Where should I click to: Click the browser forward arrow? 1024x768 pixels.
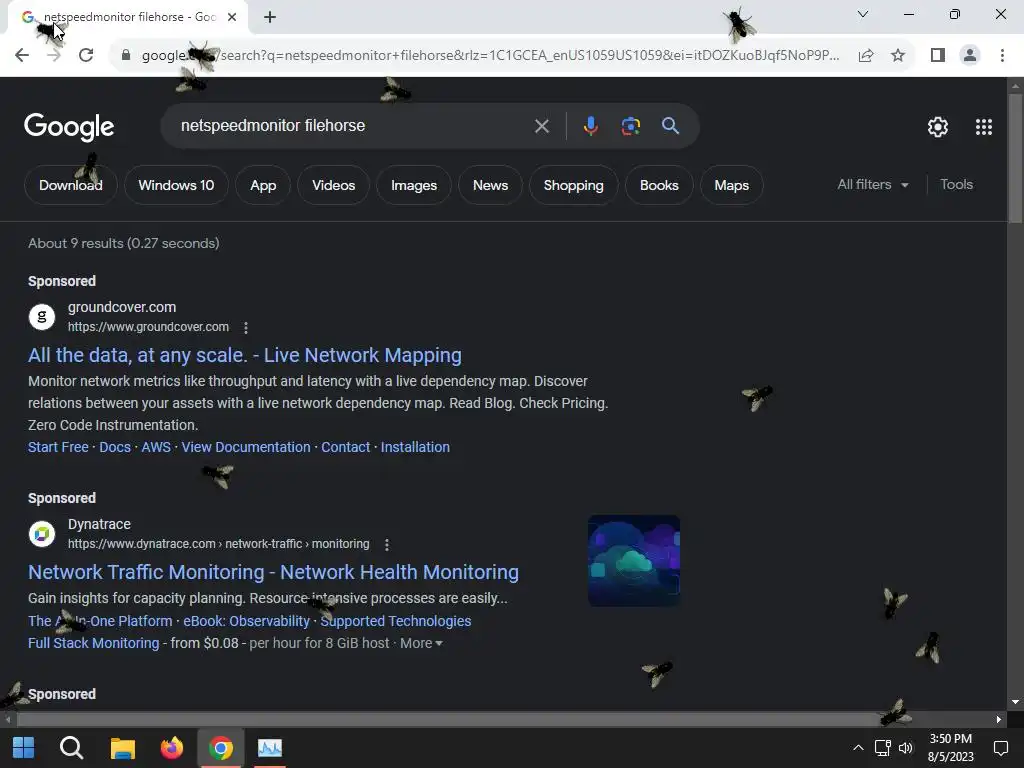coord(54,55)
